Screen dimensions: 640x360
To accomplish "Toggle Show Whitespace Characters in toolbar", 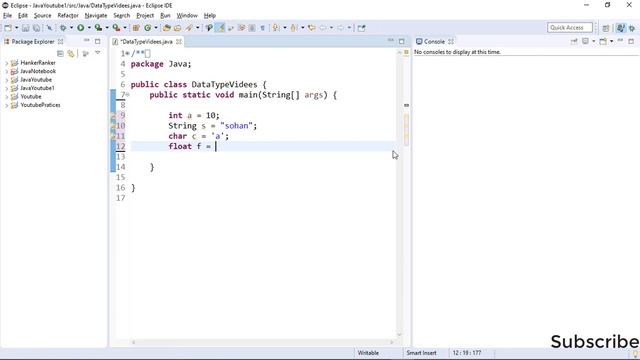I will coord(263,28).
